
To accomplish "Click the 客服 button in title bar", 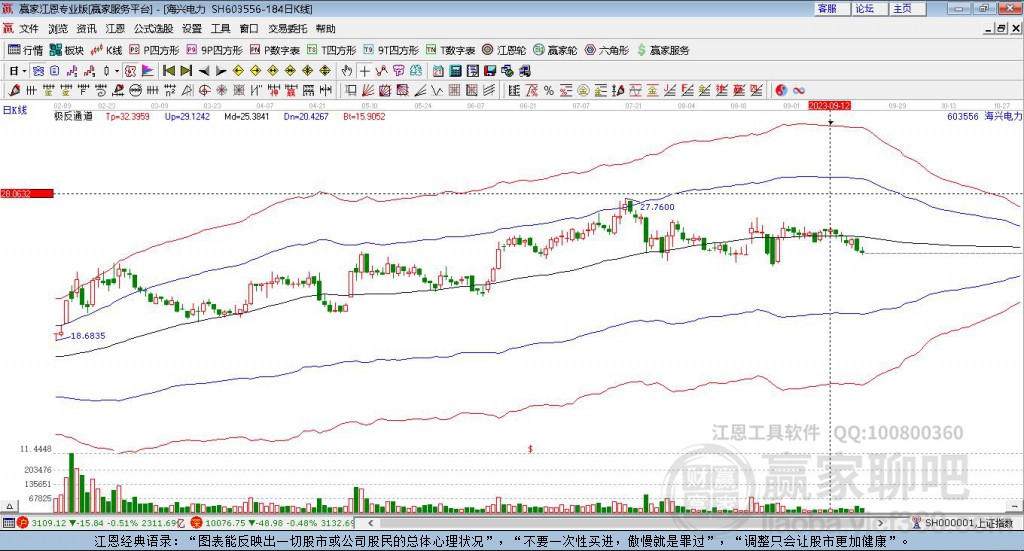I will click(831, 8).
